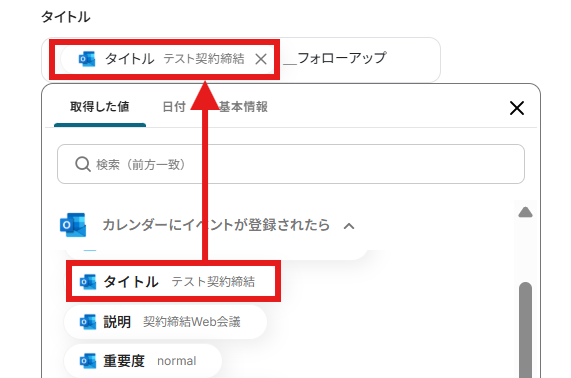Screen dimensions: 571x378
Task: Focus the 検索（前方一致） search box
Action: (x=291, y=164)
